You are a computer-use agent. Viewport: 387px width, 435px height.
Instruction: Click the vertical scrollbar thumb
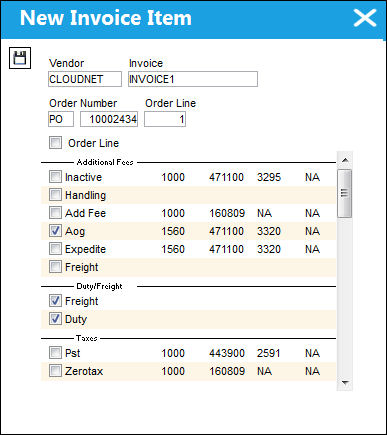tap(345, 193)
